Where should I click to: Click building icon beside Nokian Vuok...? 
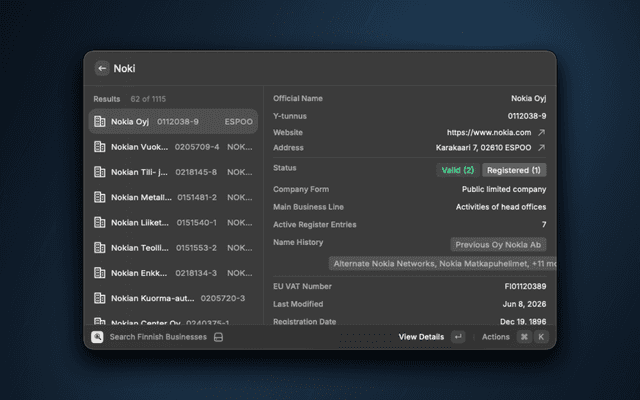pos(100,147)
